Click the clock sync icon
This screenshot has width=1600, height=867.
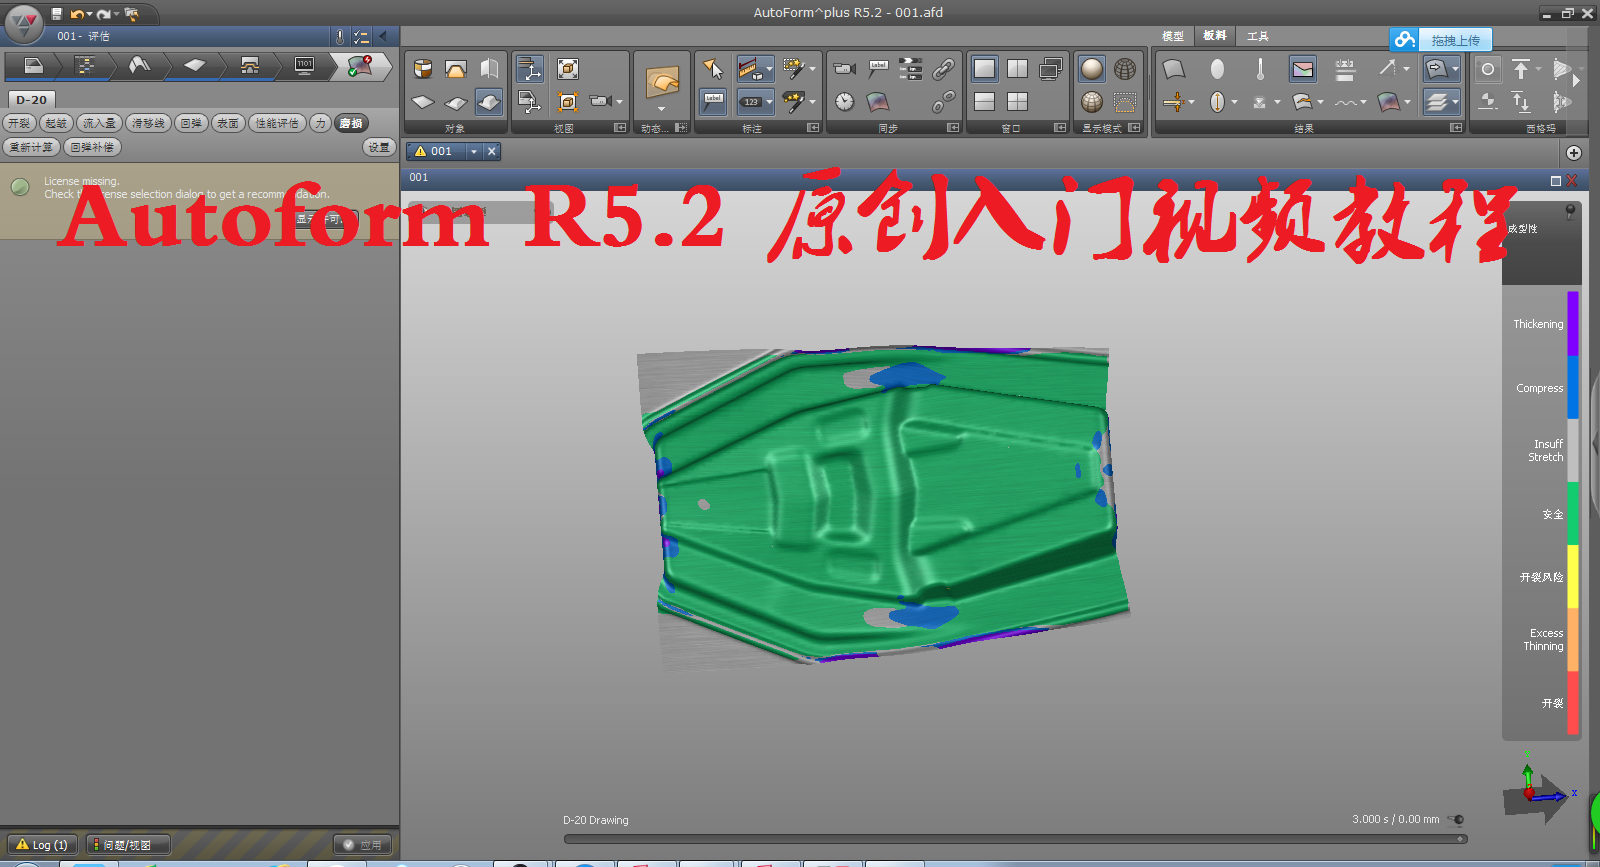pos(845,102)
